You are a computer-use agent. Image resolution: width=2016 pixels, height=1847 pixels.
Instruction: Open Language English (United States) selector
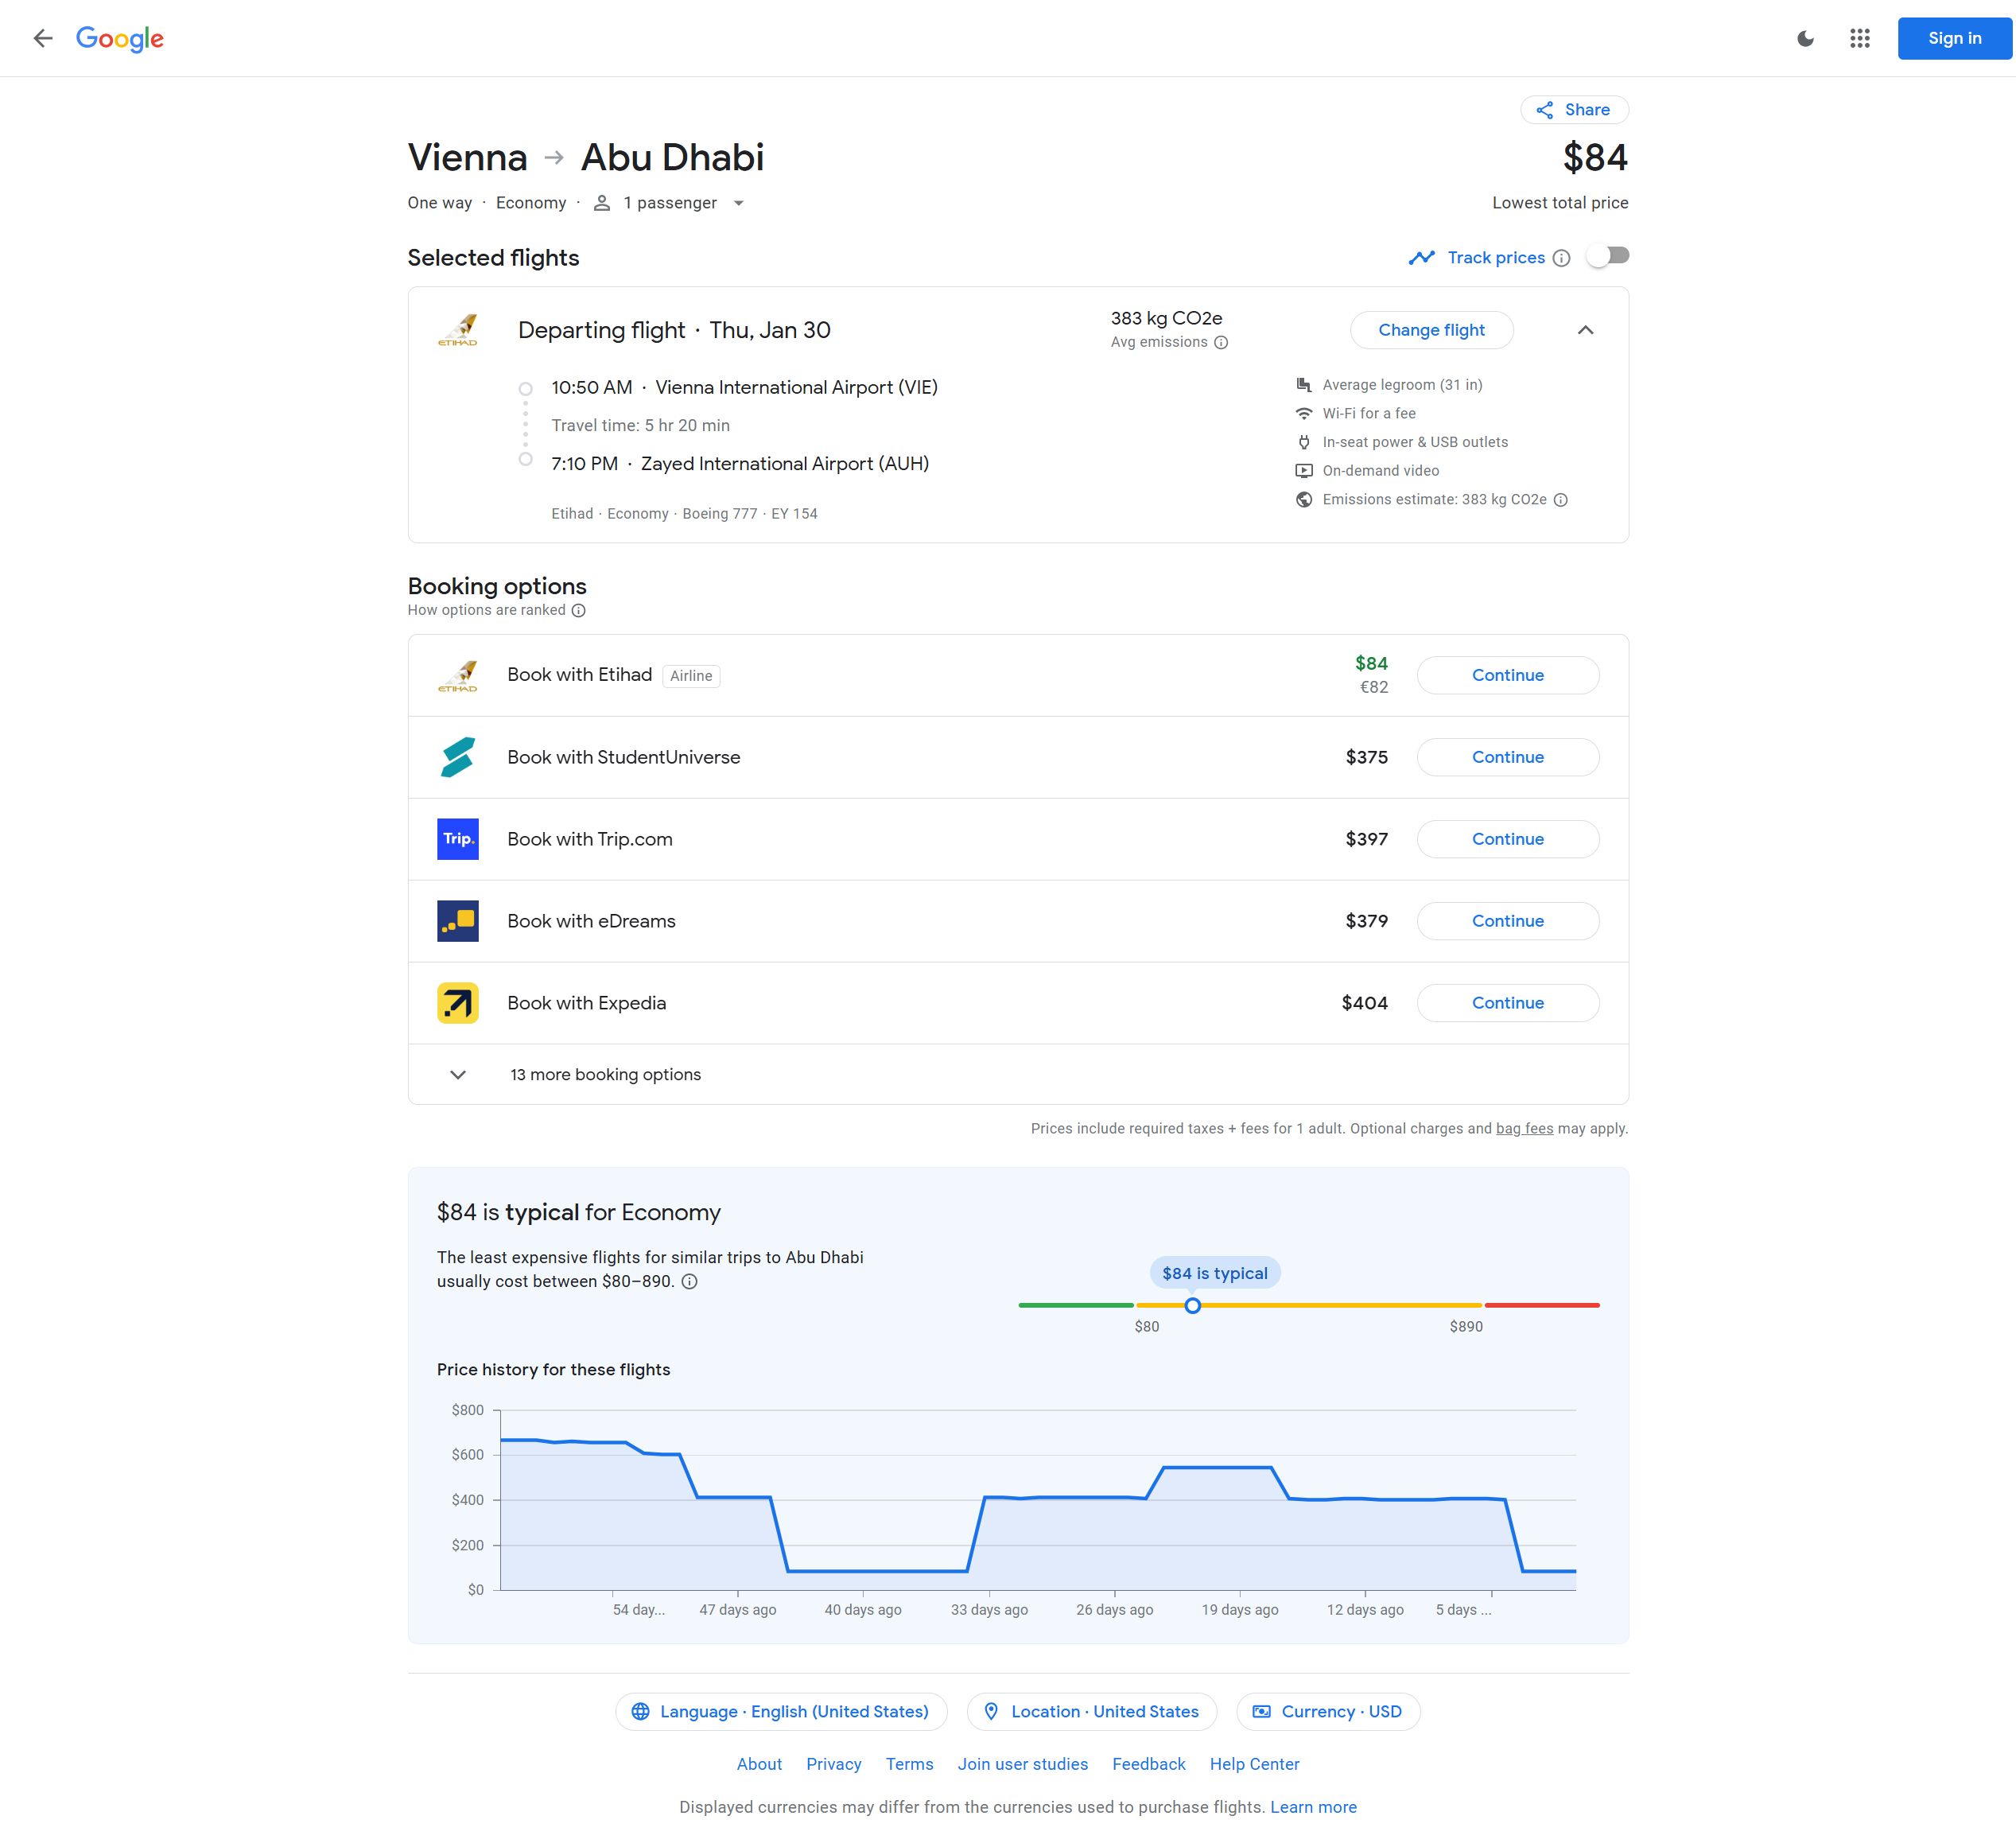tap(781, 1711)
